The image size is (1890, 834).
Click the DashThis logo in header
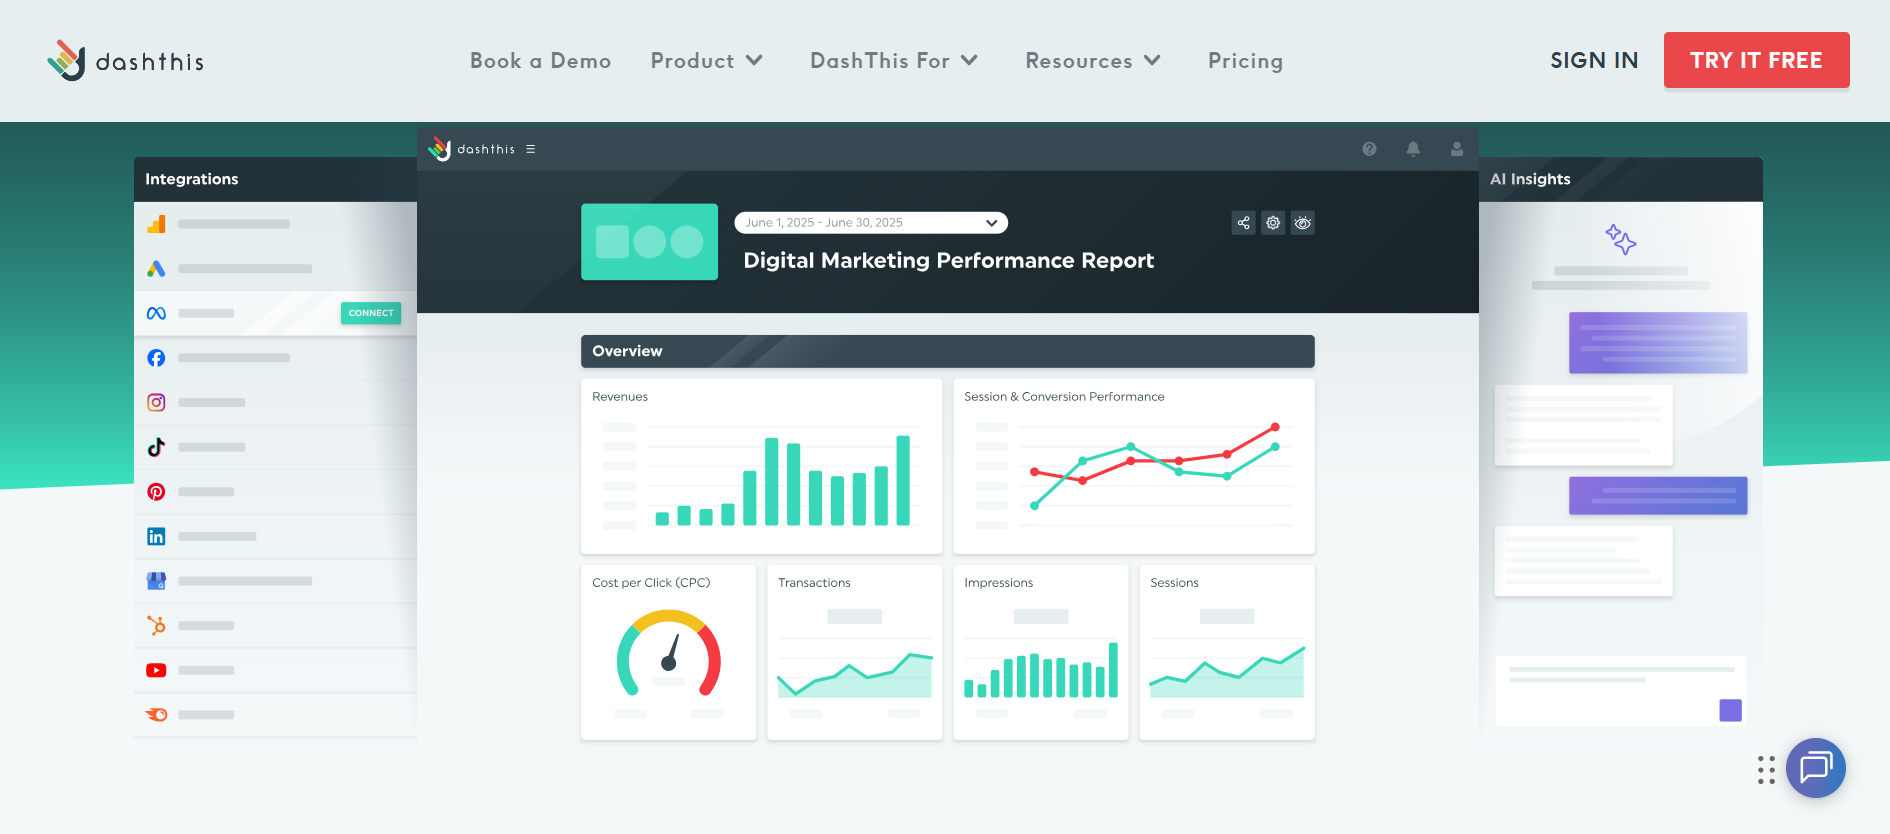125,61
